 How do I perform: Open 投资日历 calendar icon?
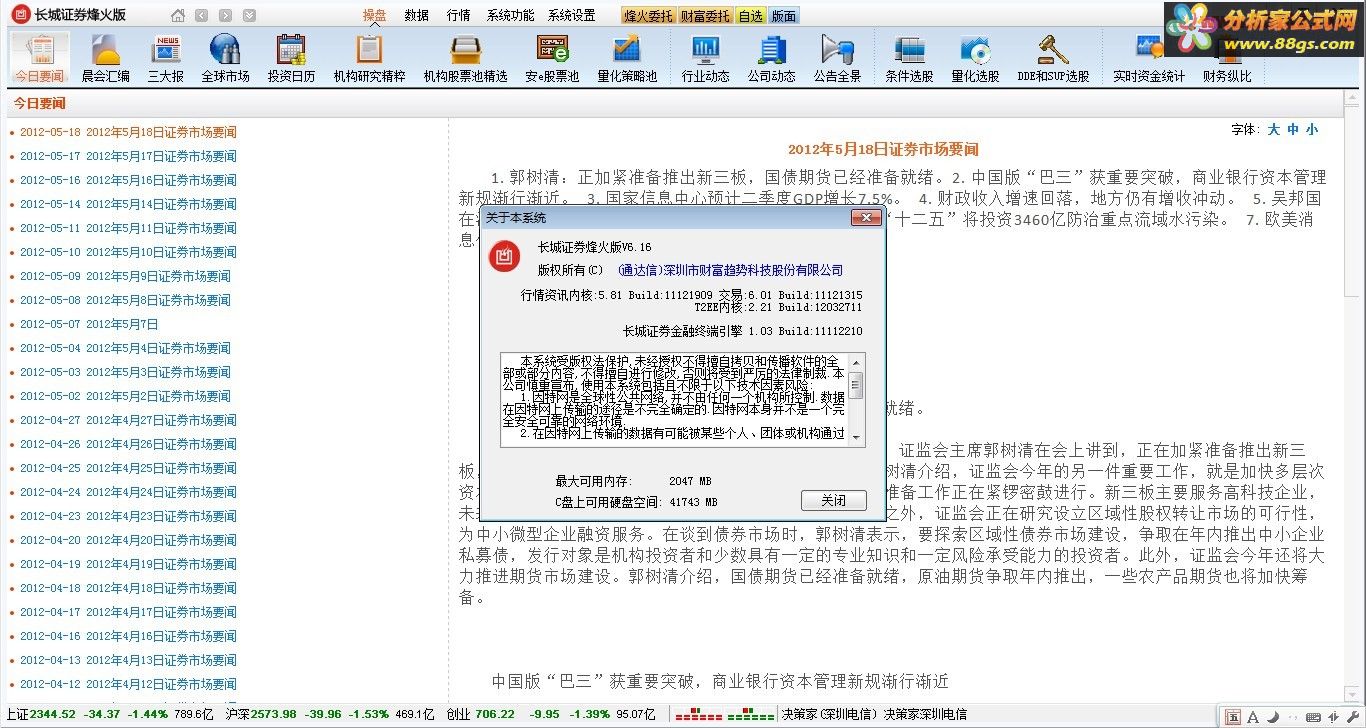coord(291,58)
